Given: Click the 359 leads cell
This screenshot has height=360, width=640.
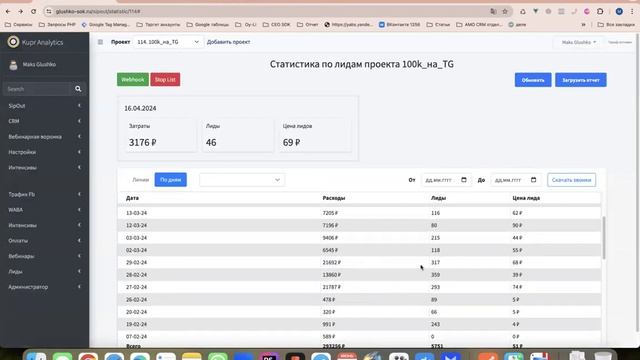Looking at the screenshot, I should coord(436,275).
